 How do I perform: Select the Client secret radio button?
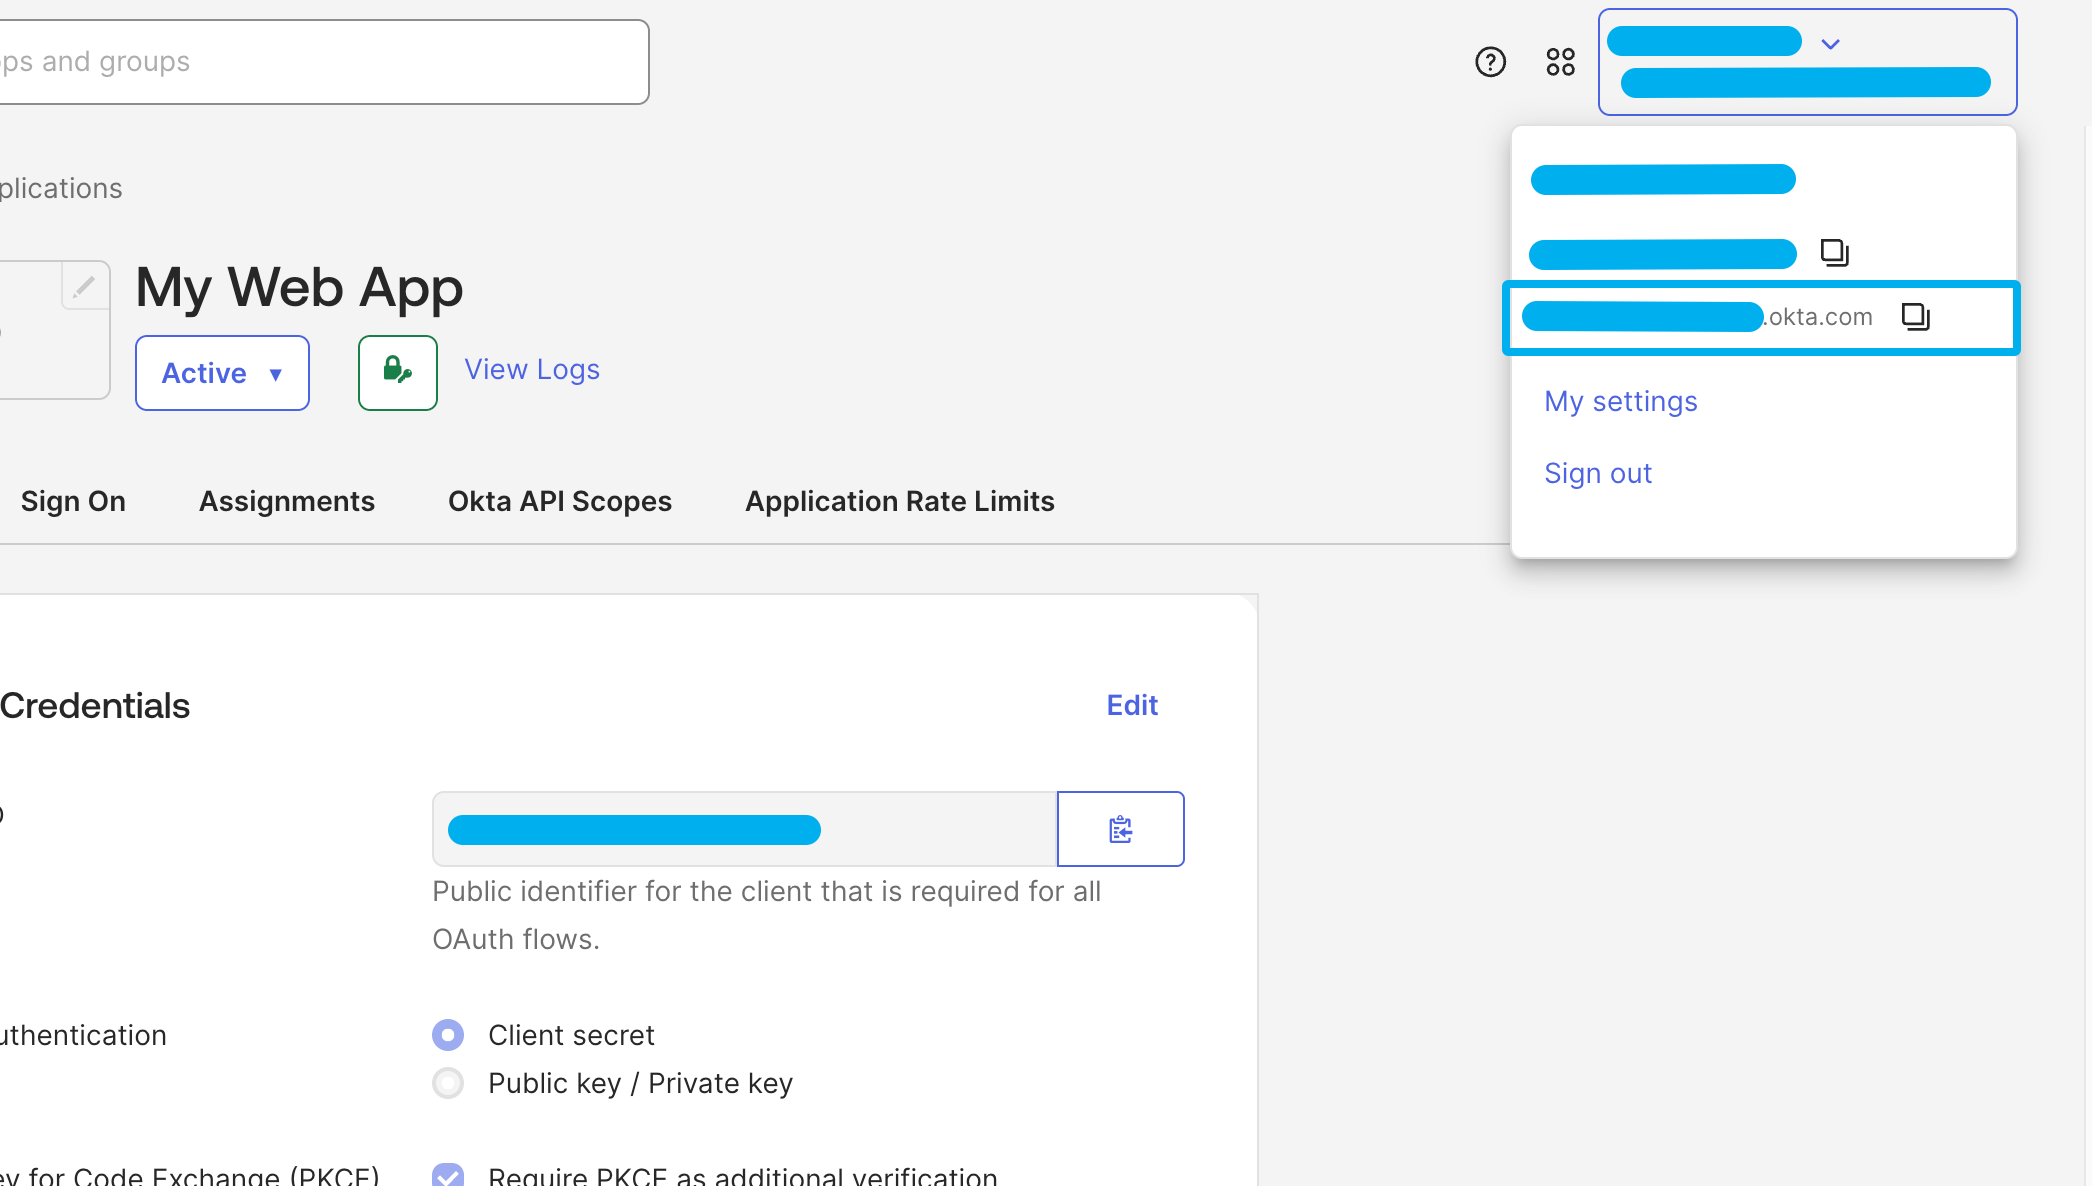[448, 1035]
